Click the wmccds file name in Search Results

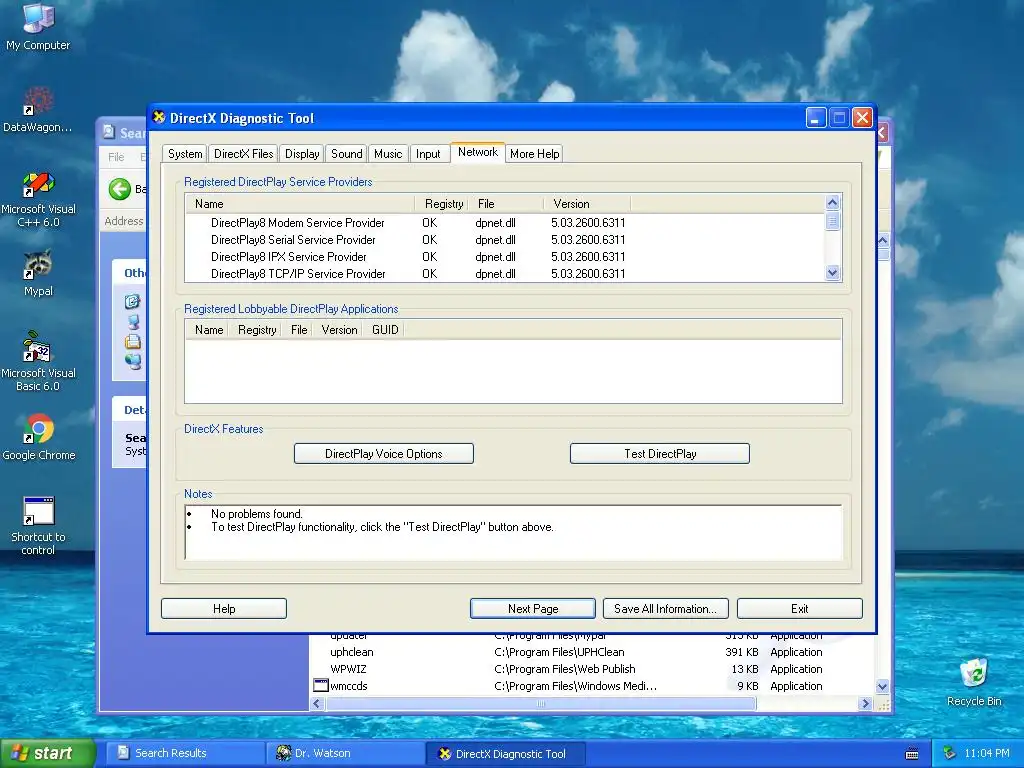coord(349,686)
